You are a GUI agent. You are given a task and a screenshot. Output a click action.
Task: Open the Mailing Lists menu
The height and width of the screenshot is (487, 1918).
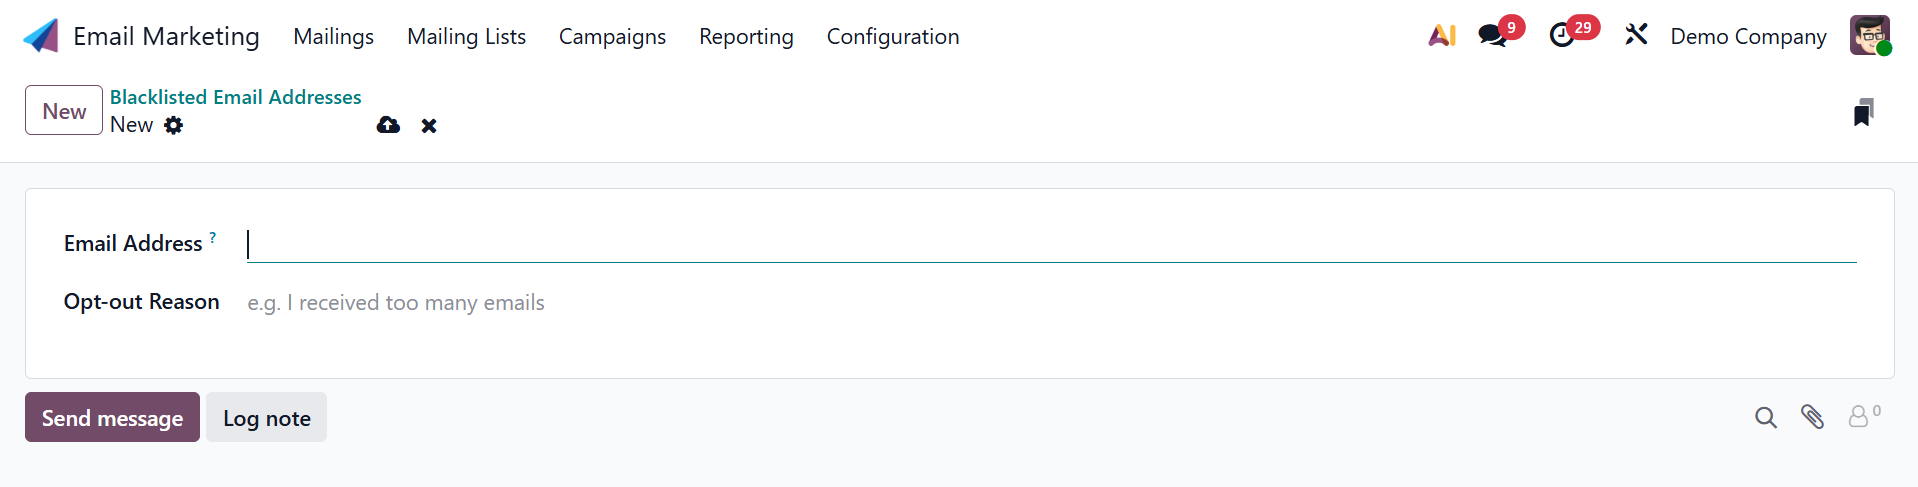click(x=466, y=36)
